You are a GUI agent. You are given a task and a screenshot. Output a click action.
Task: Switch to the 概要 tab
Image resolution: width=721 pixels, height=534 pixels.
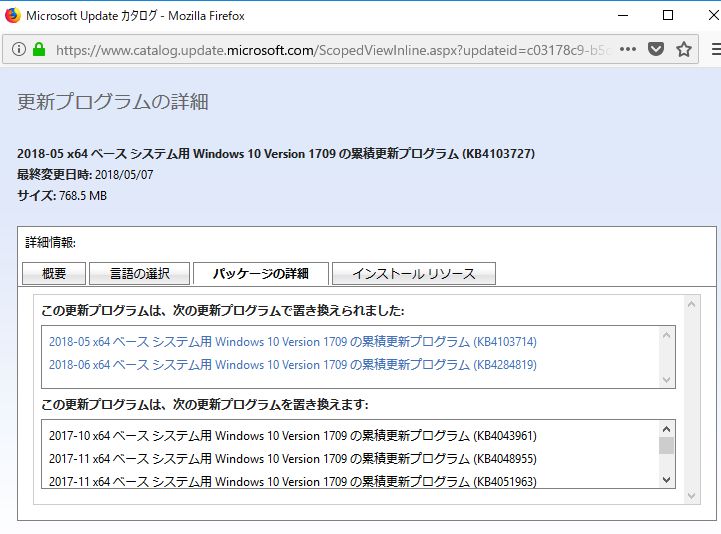coord(54,274)
